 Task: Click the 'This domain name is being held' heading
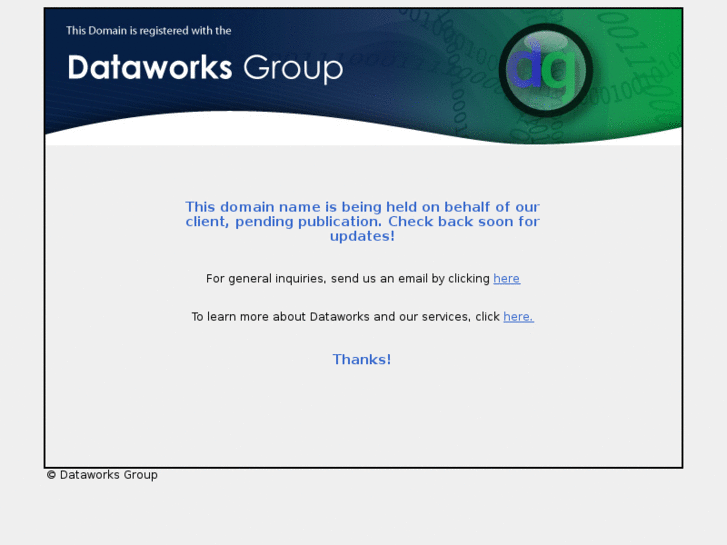(363, 221)
